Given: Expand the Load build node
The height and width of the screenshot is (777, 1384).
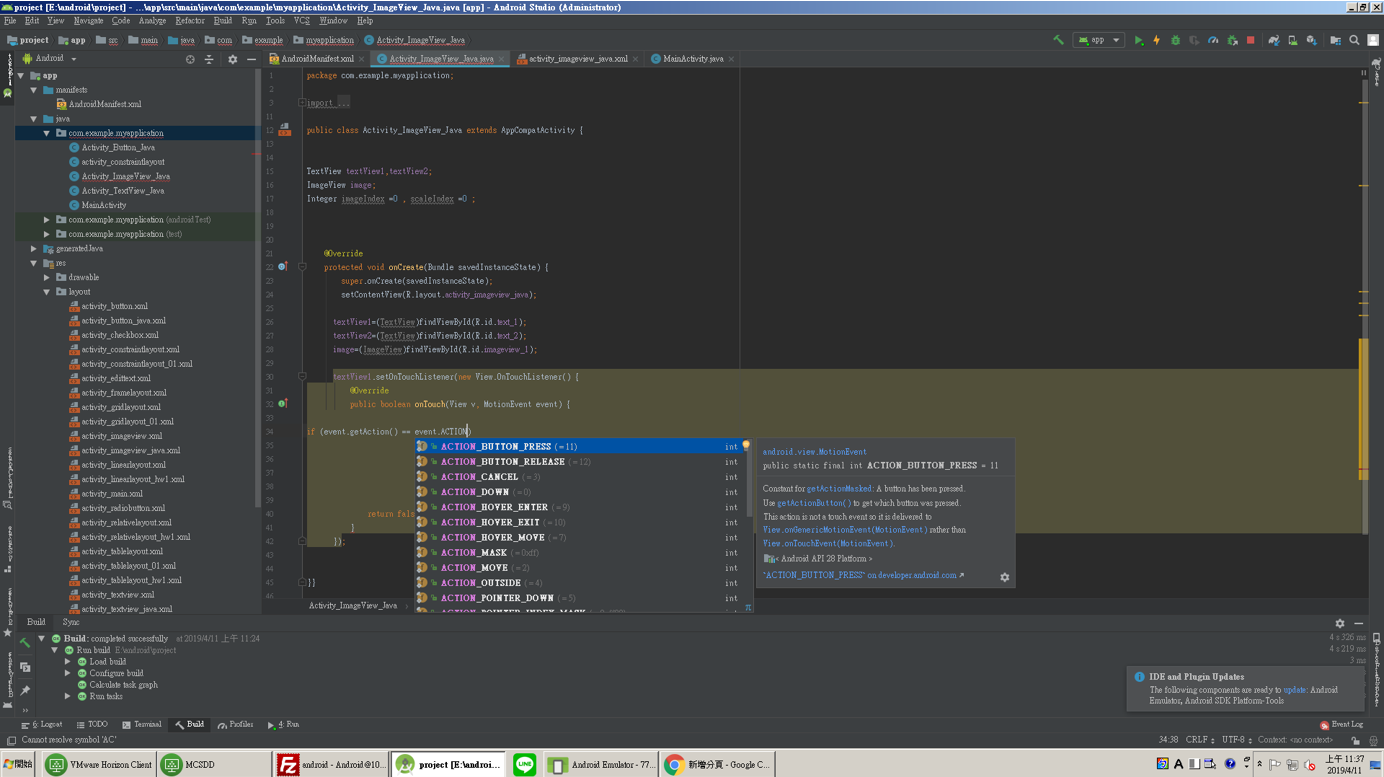Looking at the screenshot, I should (68, 662).
